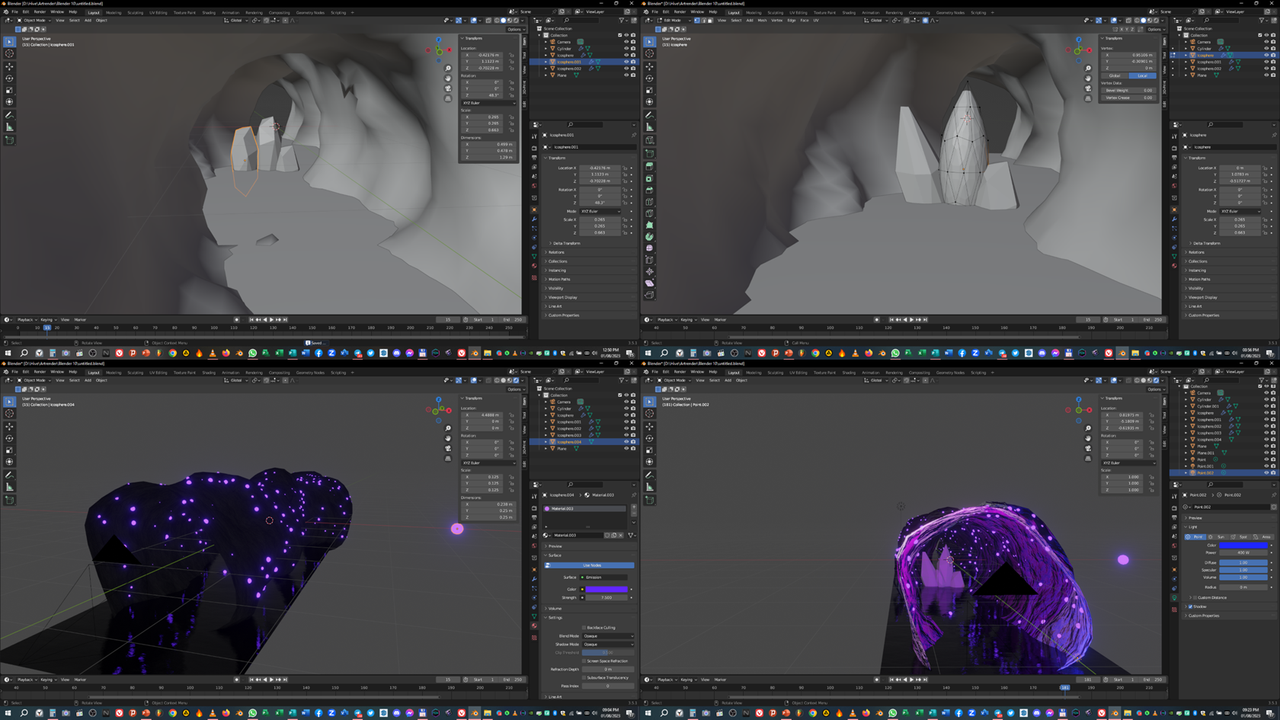Expand Delta Transform panel in Icosphere.001 window
Screen dimensions: 1280x720
(566, 243)
